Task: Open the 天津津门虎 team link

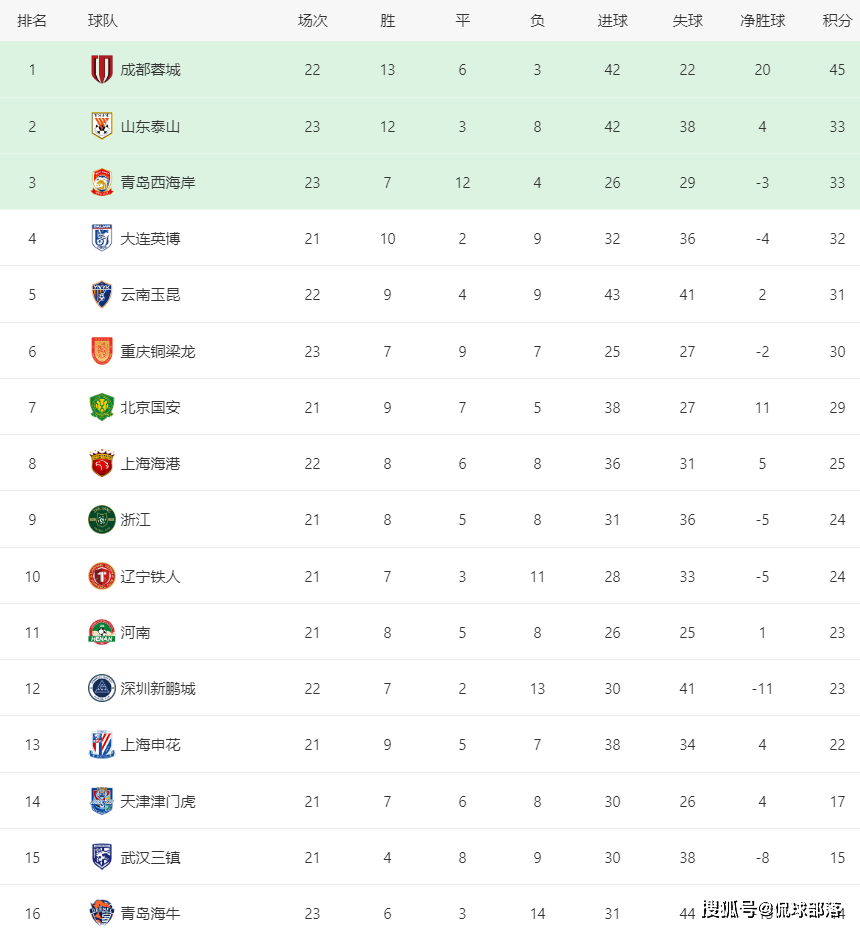Action: pyautogui.click(x=157, y=801)
